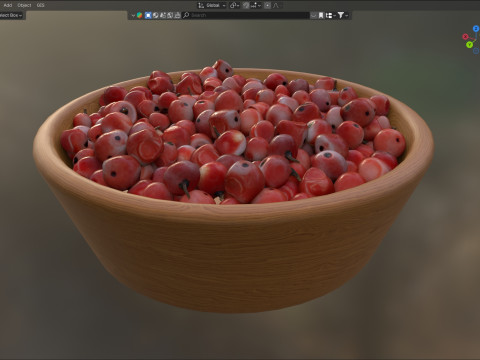The width and height of the screenshot is (480, 360).
Task: Open the transform pivot point dropdown
Action: [x=234, y=5]
